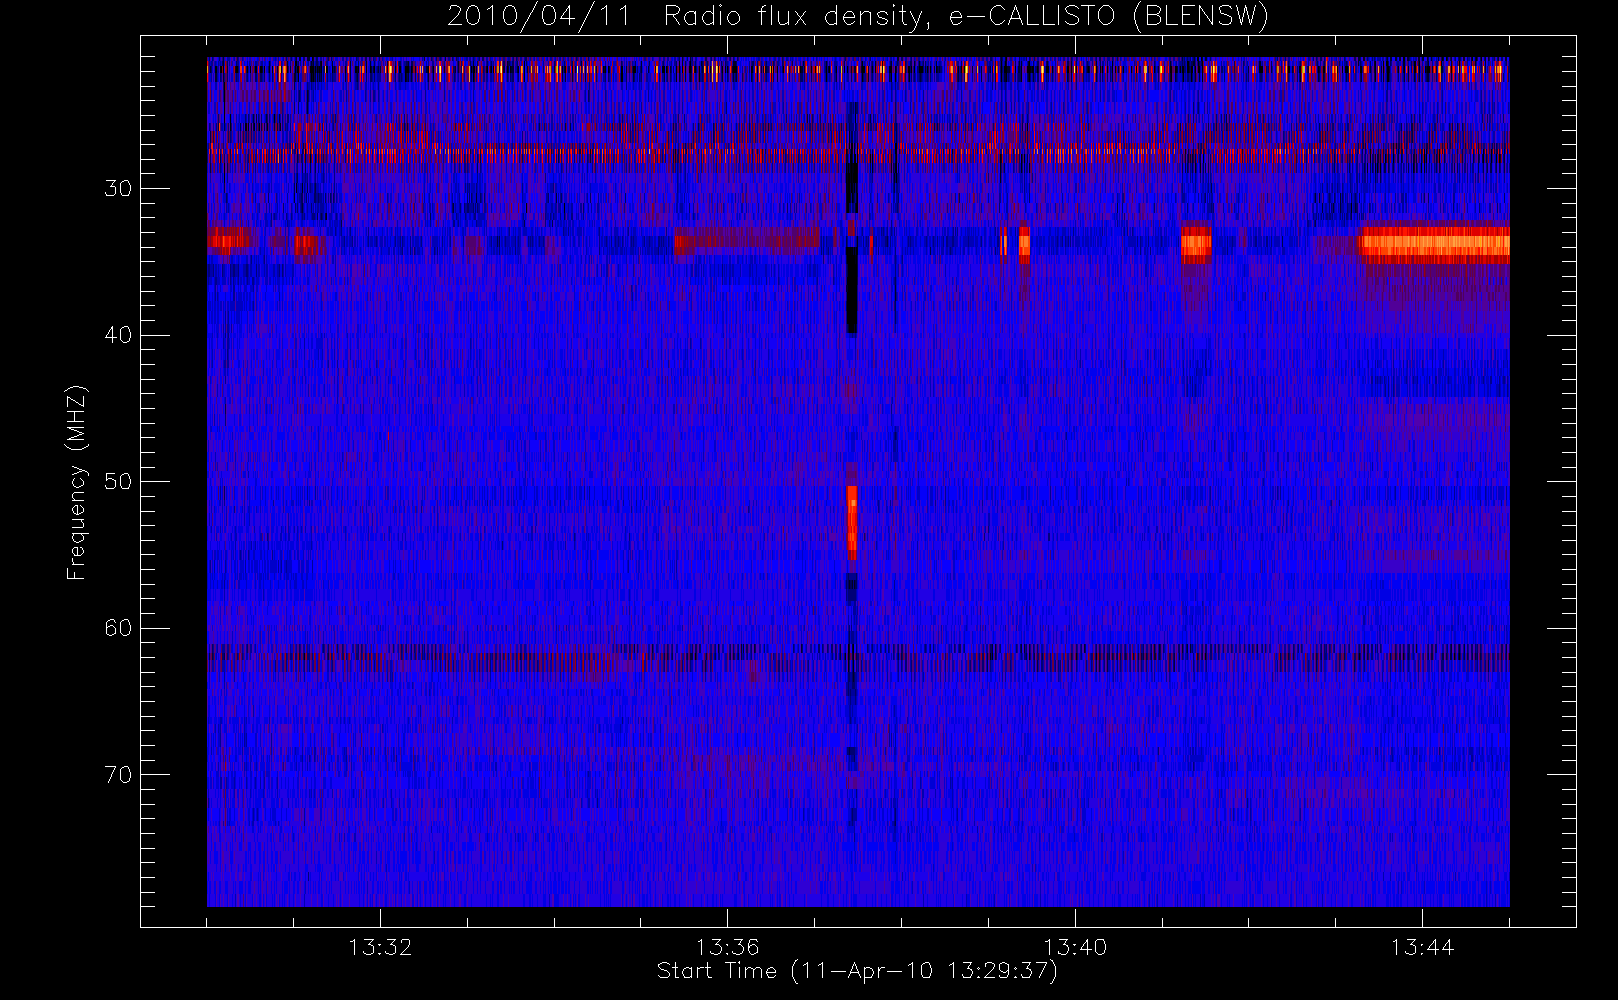Click the 'Start Time (11-Apr-10 13:29:37)' axis label
This screenshot has width=1618, height=1000.
pyautogui.click(x=857, y=971)
